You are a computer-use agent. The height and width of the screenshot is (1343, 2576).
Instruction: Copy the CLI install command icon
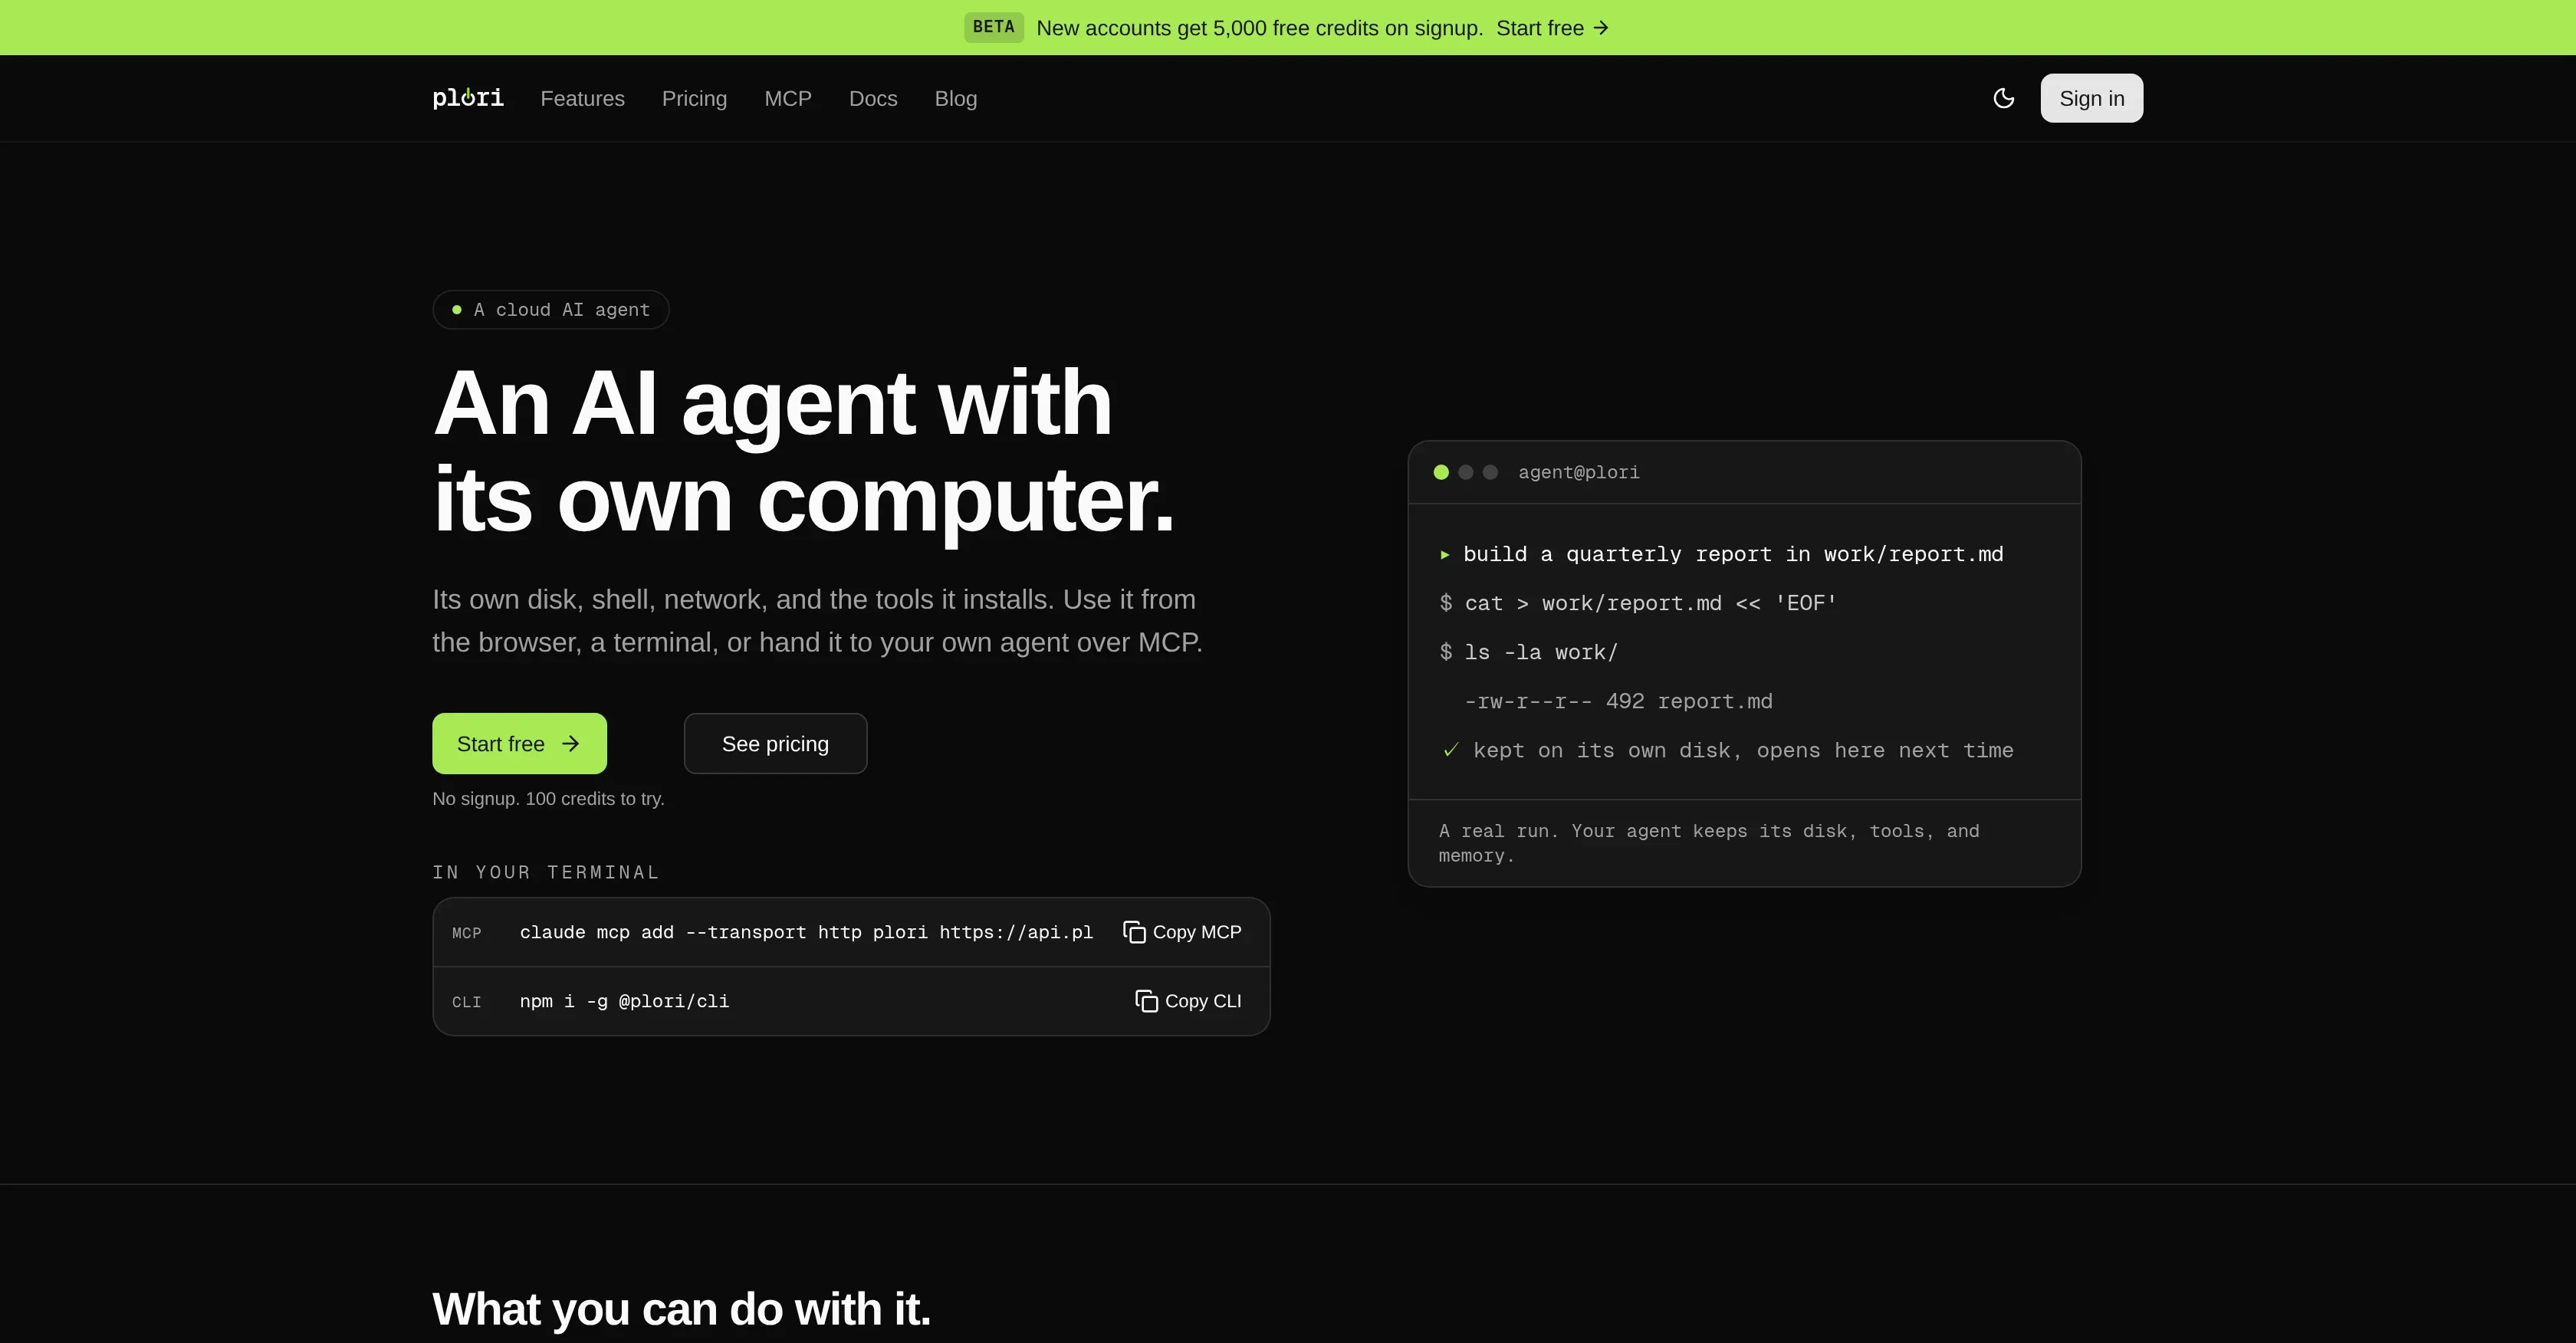[x=1146, y=1001]
